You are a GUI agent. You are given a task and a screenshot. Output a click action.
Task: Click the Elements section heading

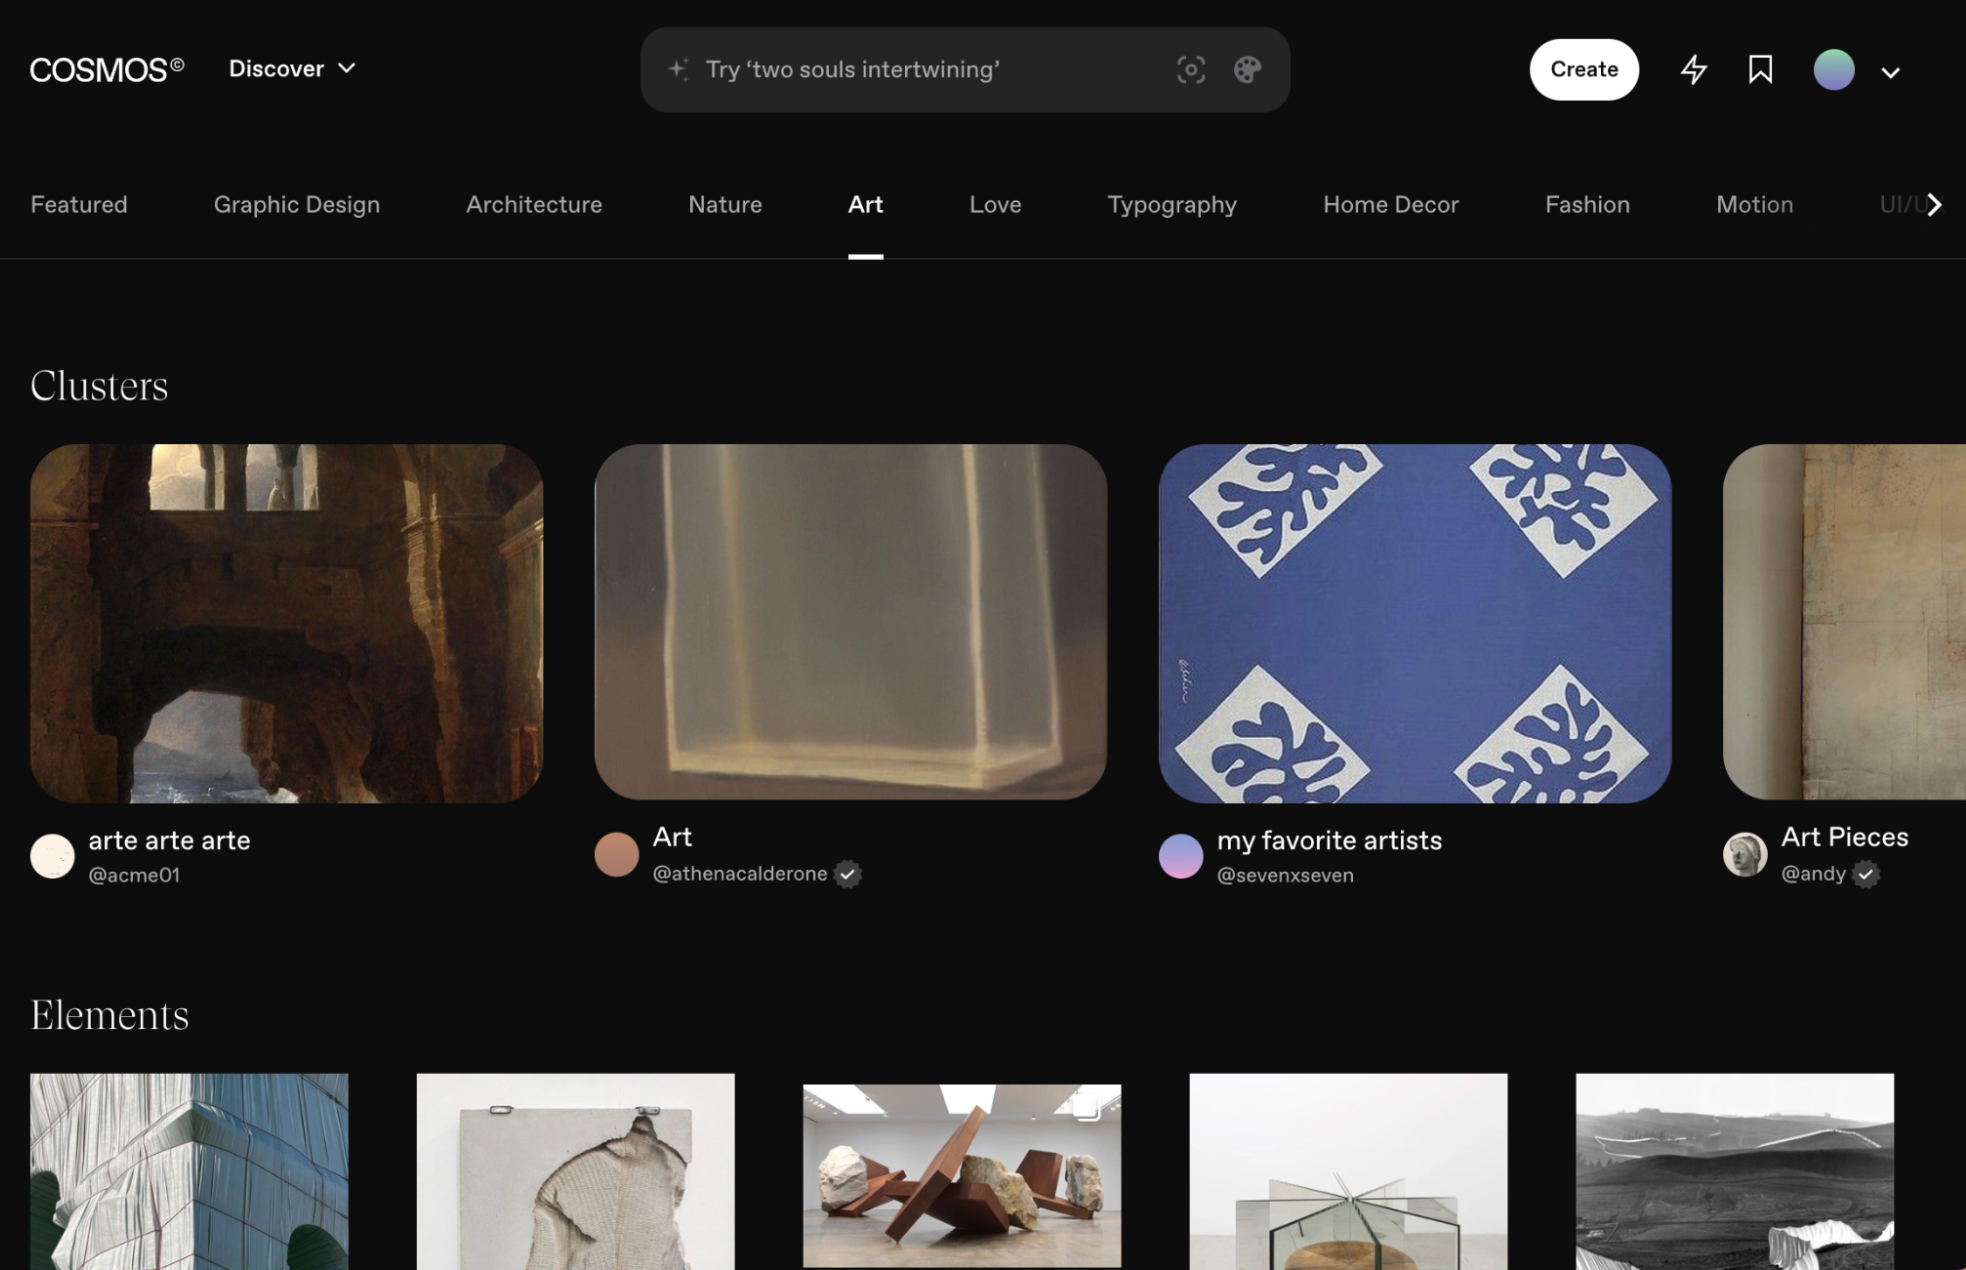click(x=110, y=1015)
